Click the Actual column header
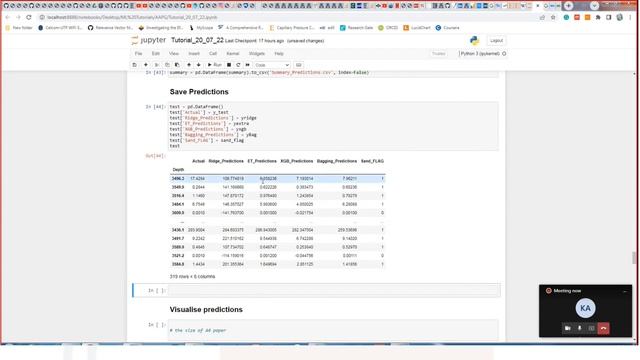This screenshot has height=360, width=640. pos(198,161)
